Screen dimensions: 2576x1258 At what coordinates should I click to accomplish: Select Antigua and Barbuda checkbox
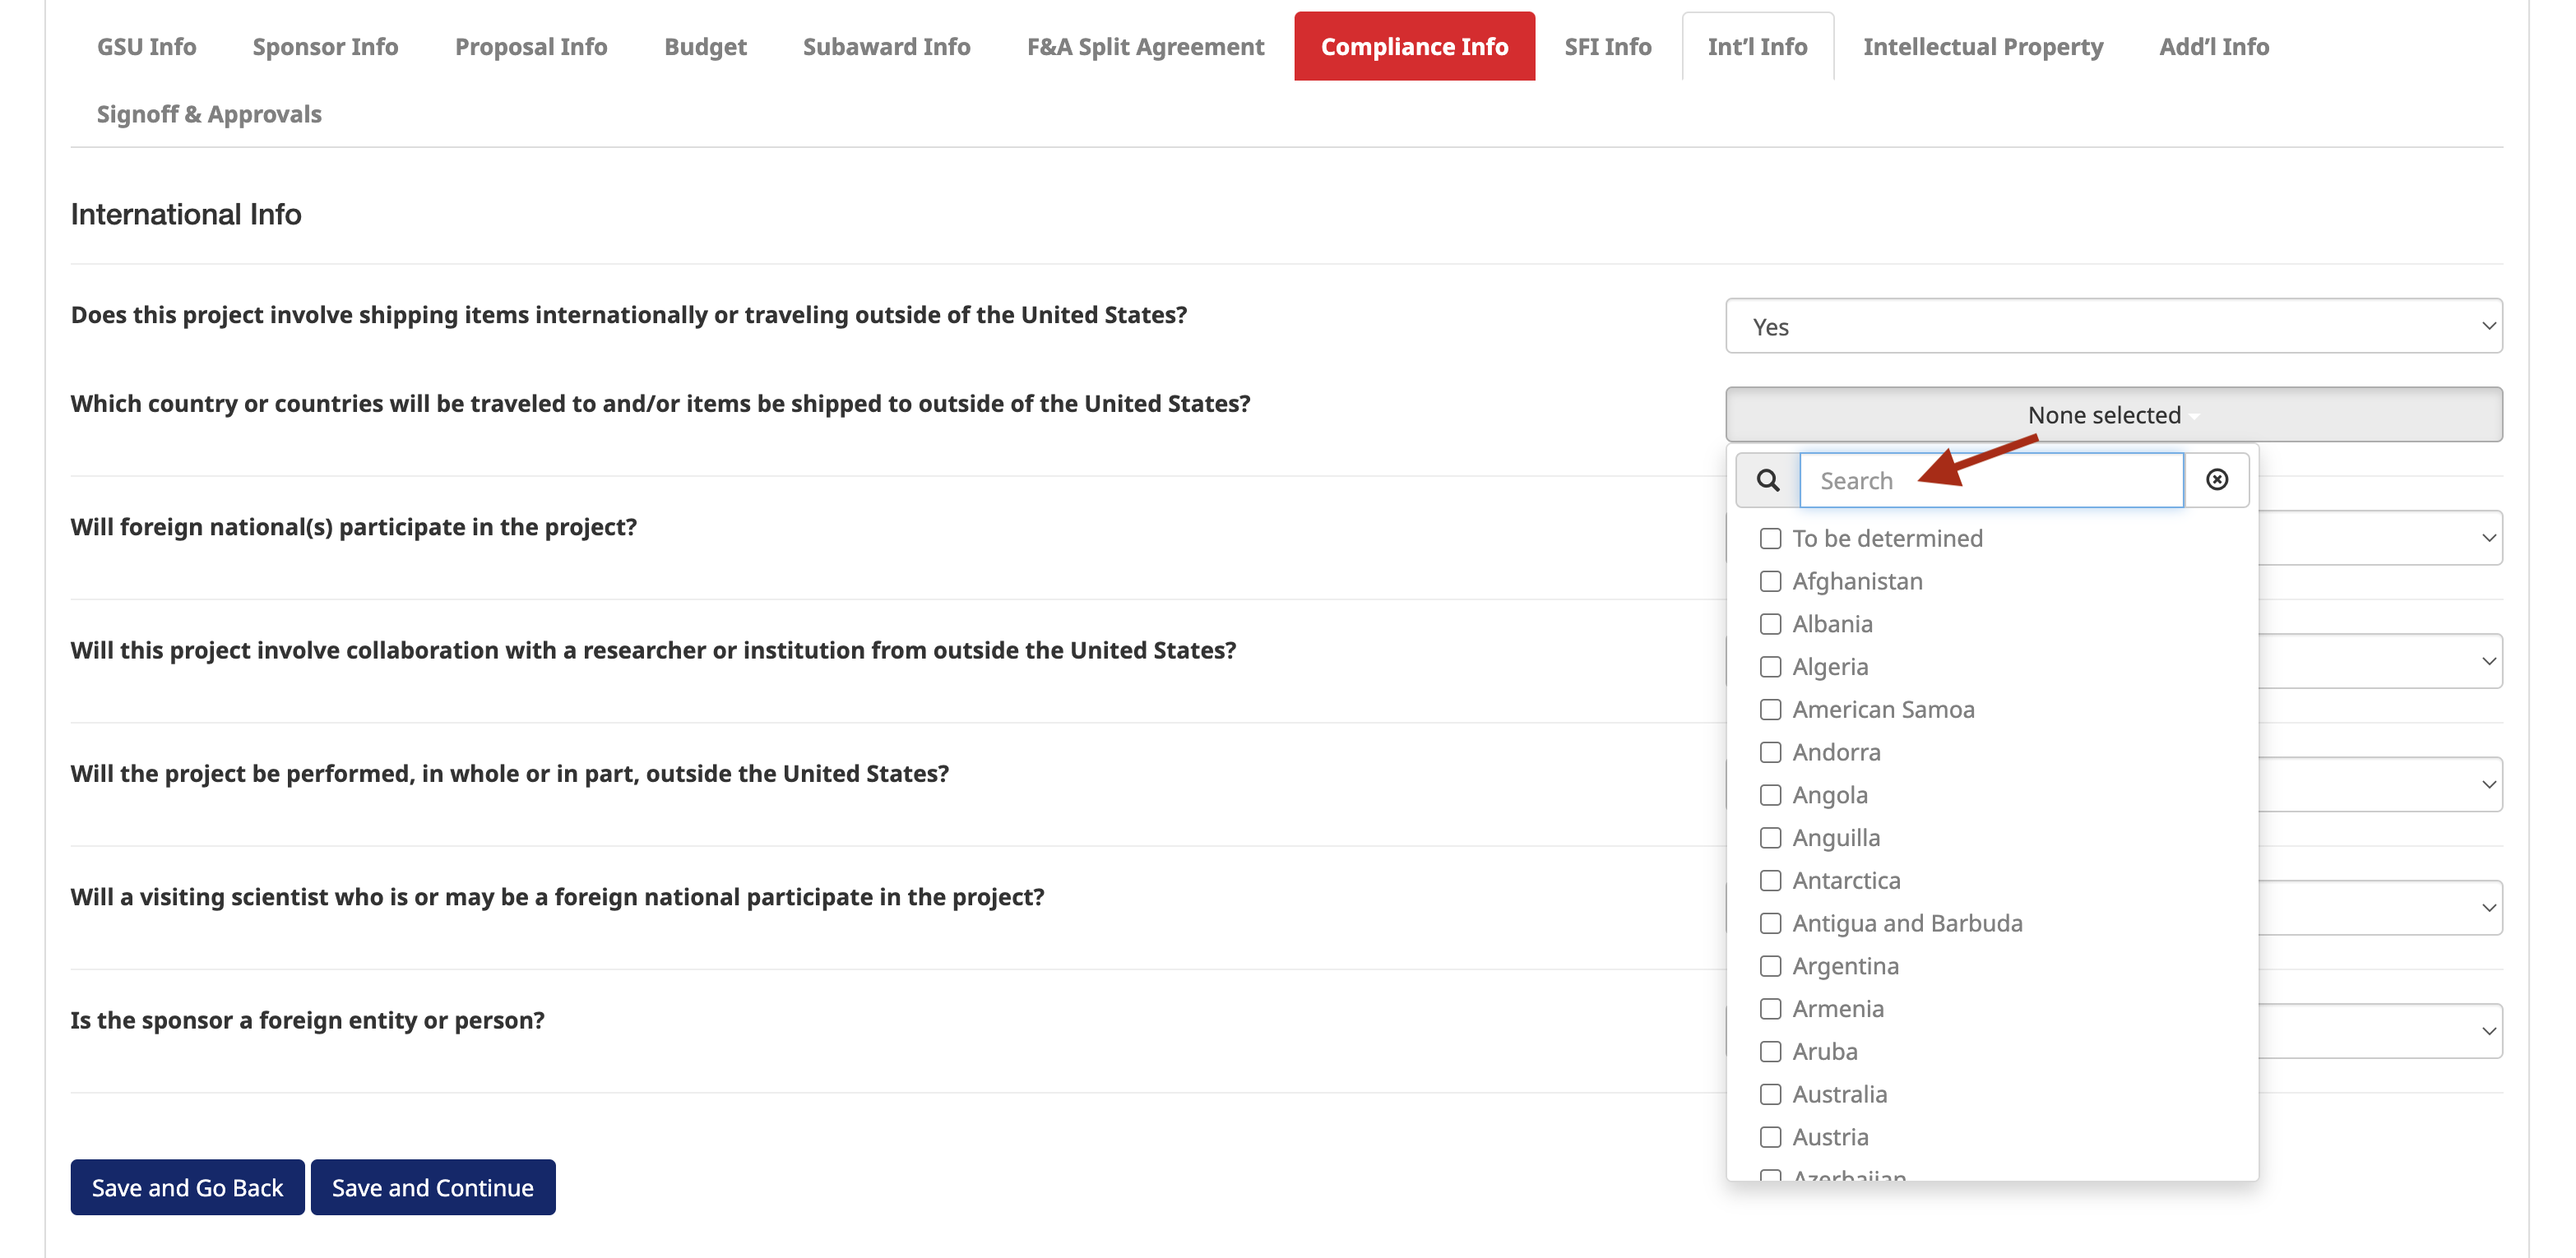[x=1770, y=923]
